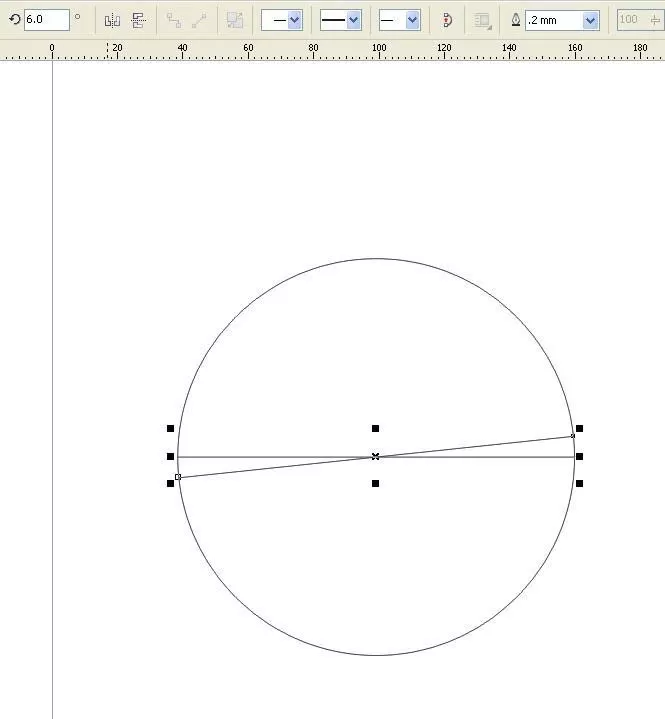Click the X center marker of selection

tap(376, 456)
